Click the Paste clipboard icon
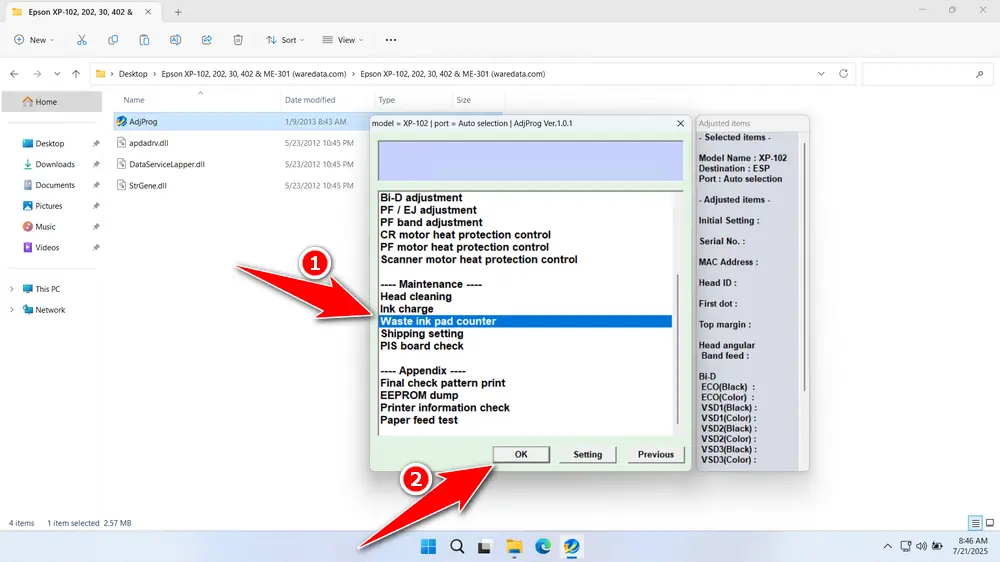Viewport: 1000px width, 562px height. (145, 40)
